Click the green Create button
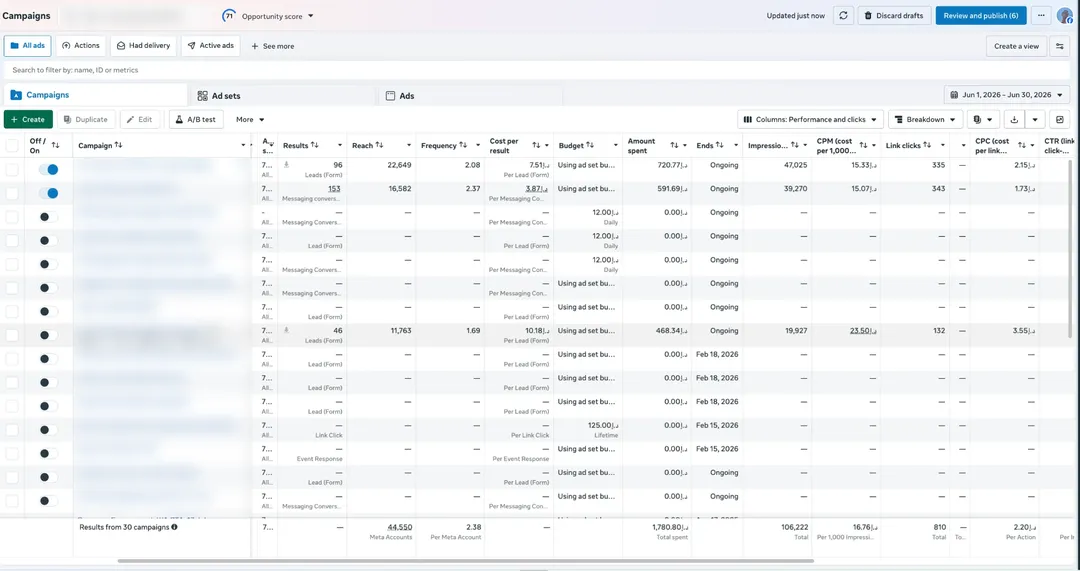 28,119
